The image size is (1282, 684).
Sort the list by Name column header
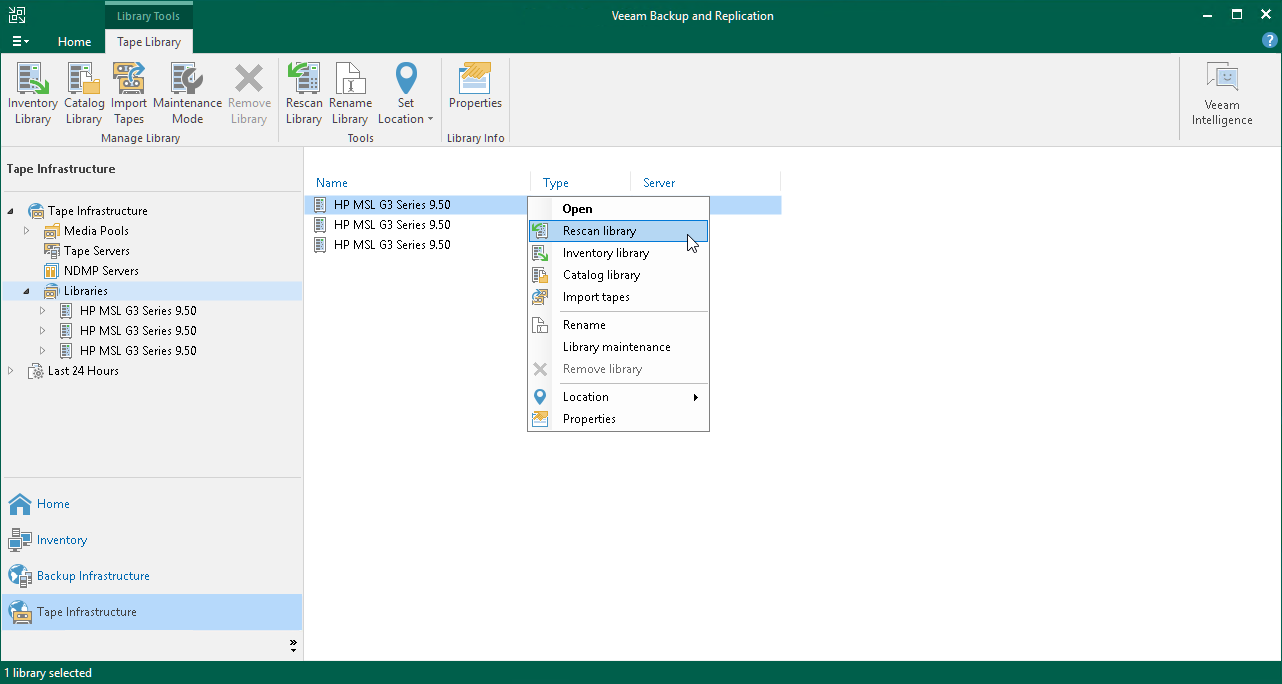click(x=332, y=183)
